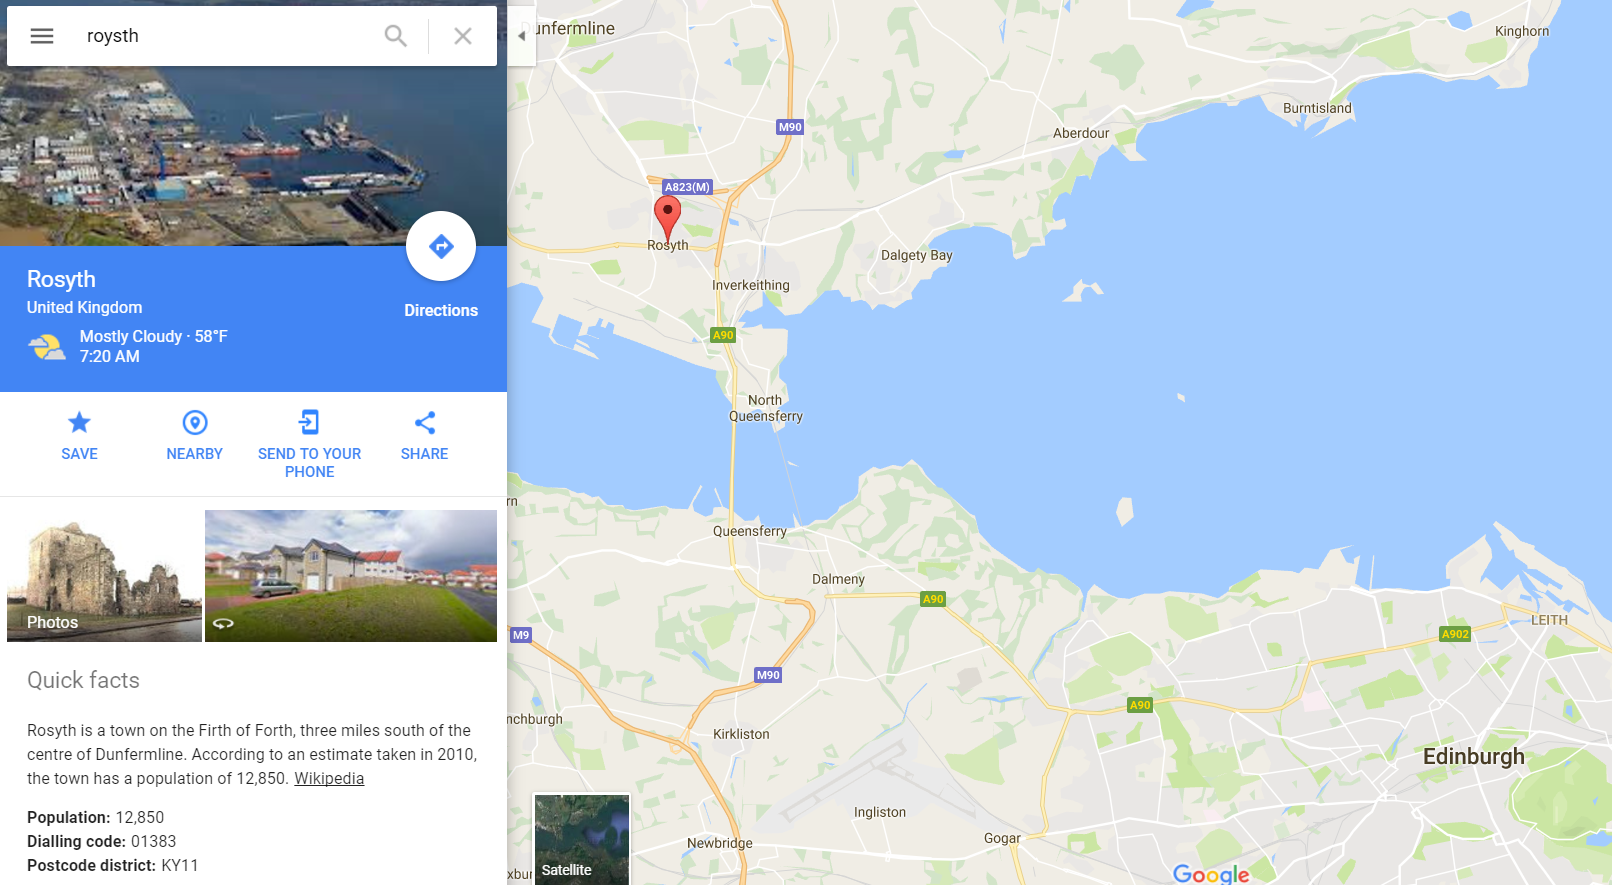Image resolution: width=1612 pixels, height=885 pixels.
Task: Find places Nearby Rosyth
Action: point(195,435)
